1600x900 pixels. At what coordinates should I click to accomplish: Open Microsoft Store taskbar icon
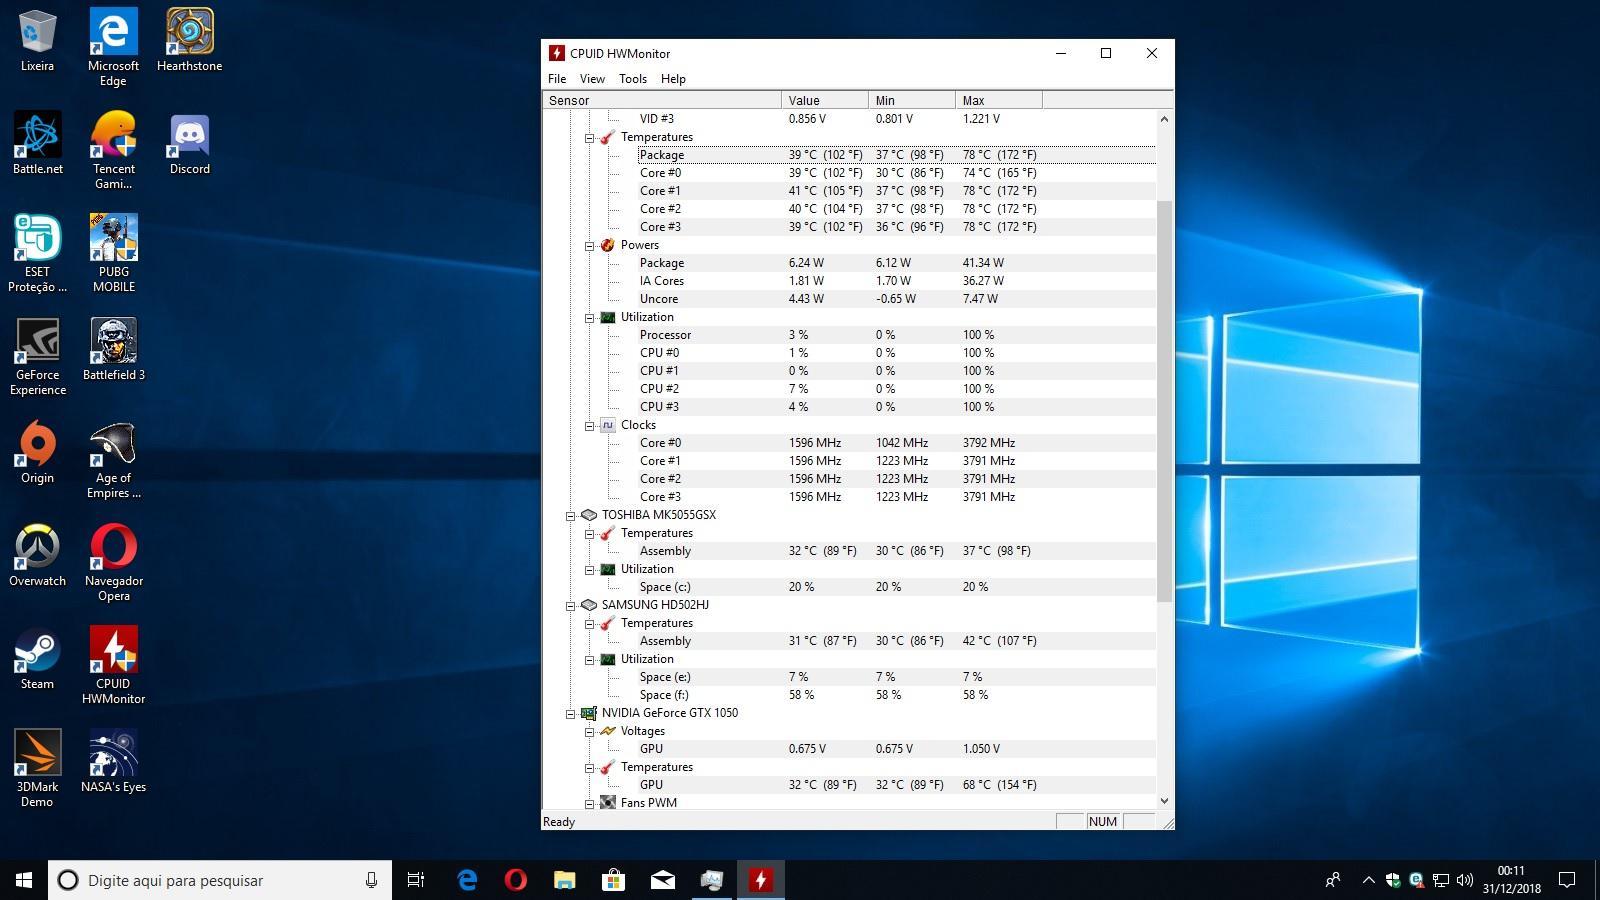point(613,880)
